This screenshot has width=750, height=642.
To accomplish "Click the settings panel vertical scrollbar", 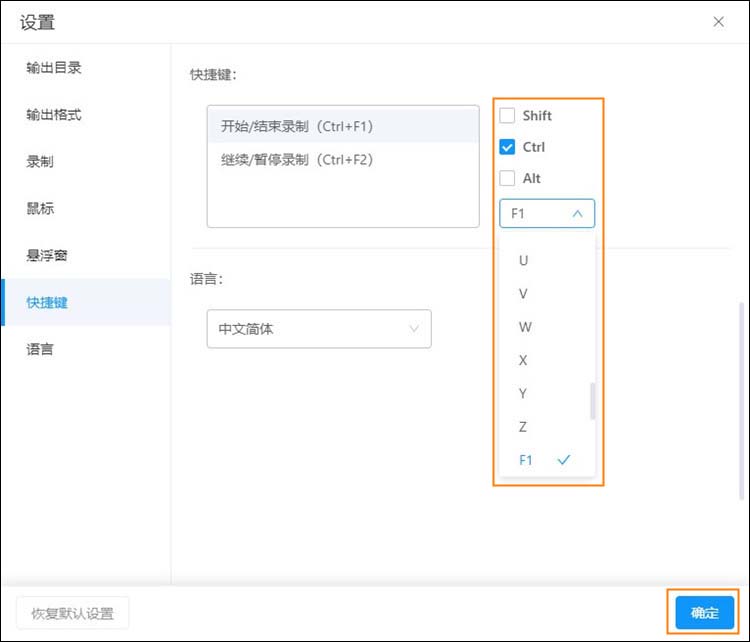I will point(741,401).
